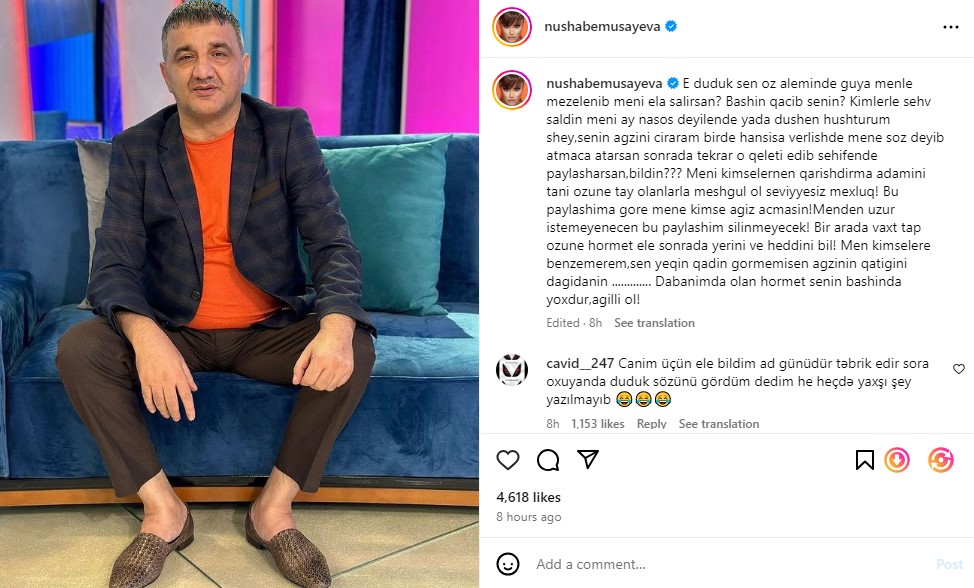Image resolution: width=974 pixels, height=588 pixels.
Task: Click the orange download extension icon
Action: tap(897, 460)
